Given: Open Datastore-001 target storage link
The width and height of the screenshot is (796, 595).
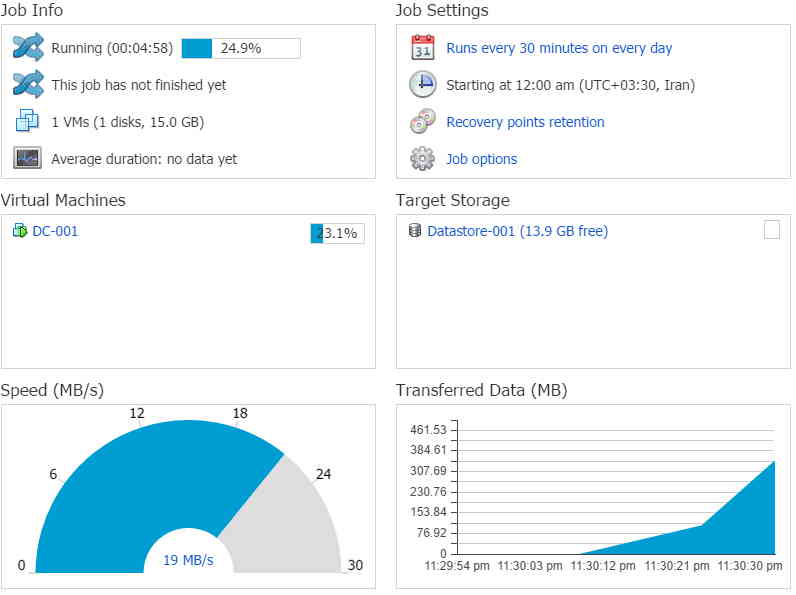Looking at the screenshot, I should [517, 232].
